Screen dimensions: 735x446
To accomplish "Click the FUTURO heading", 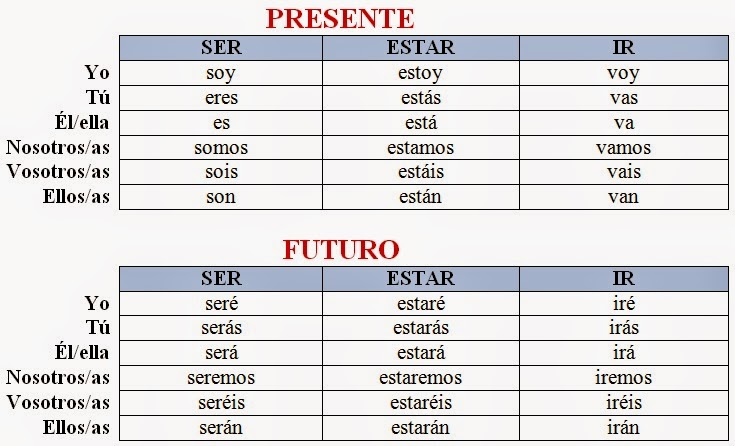I will [x=342, y=249].
